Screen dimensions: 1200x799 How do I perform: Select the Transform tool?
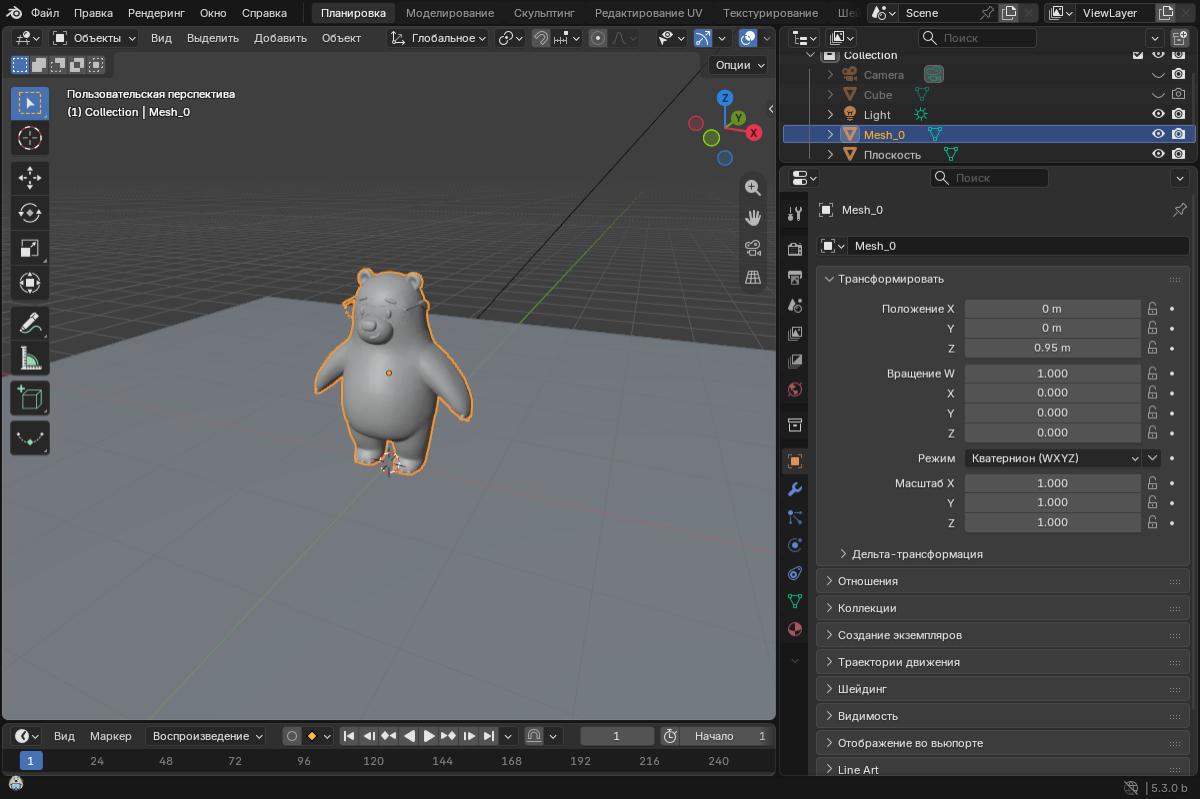(30, 283)
